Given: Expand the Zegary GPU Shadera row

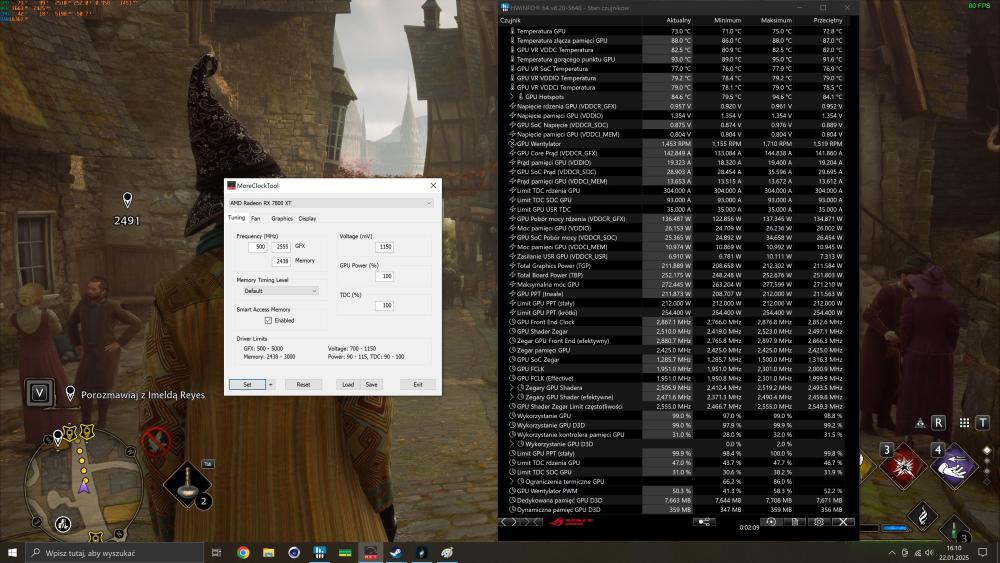Looking at the screenshot, I should point(512,387).
